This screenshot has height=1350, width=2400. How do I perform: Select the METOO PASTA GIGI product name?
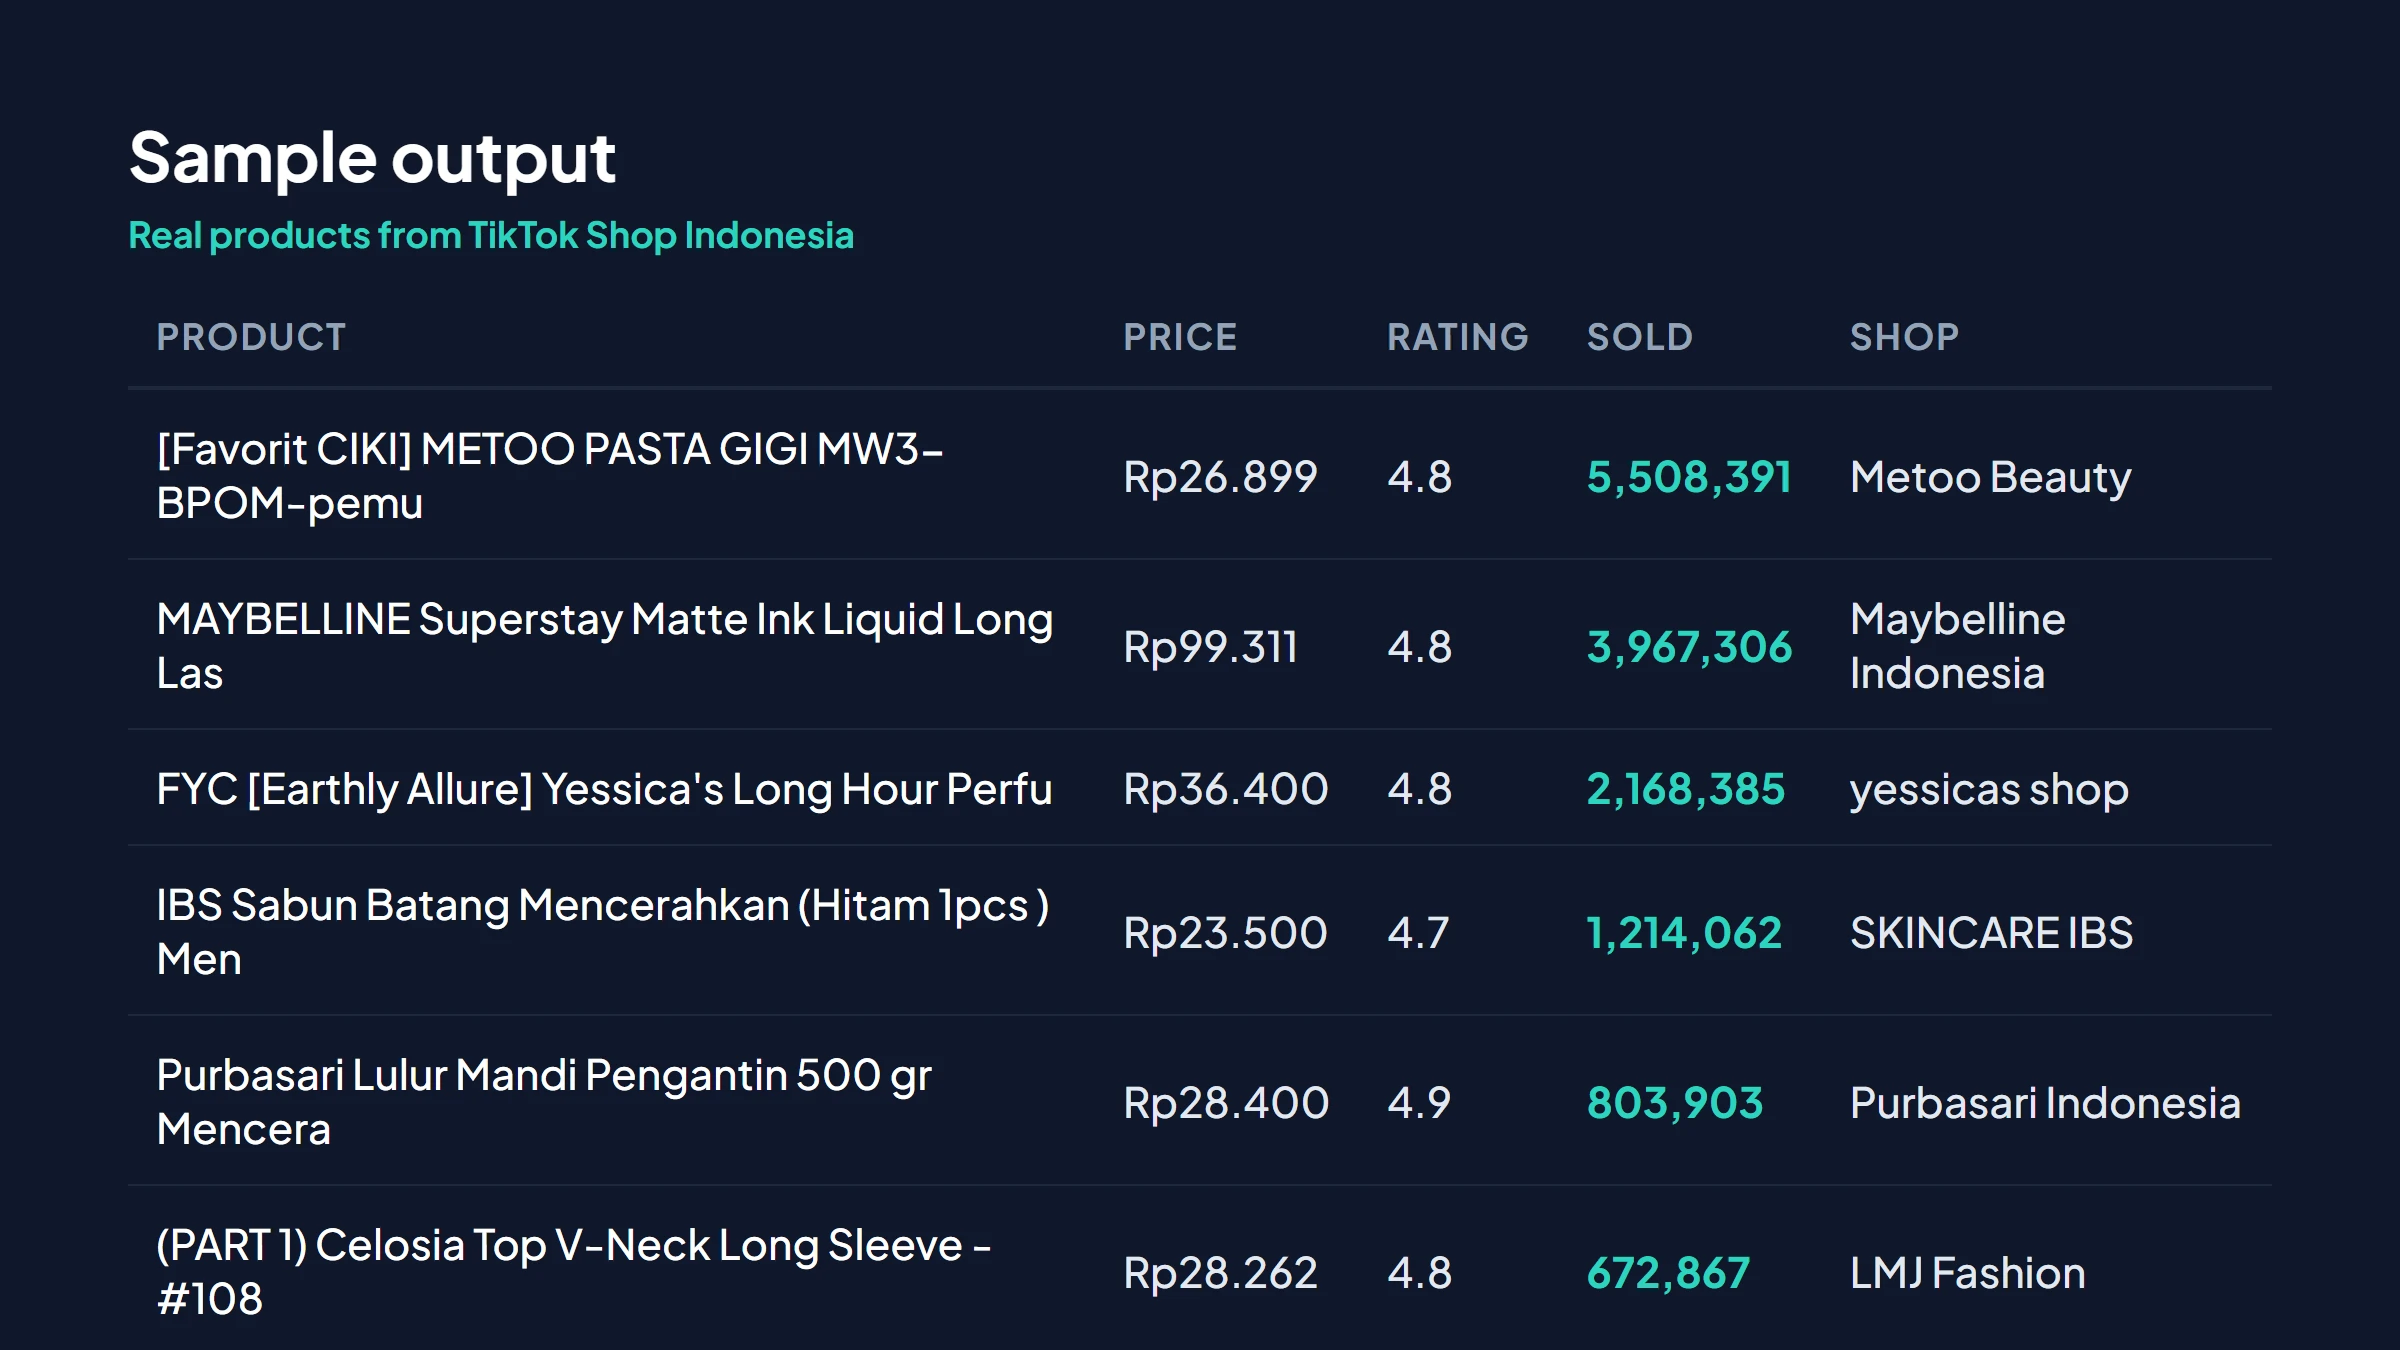click(550, 476)
